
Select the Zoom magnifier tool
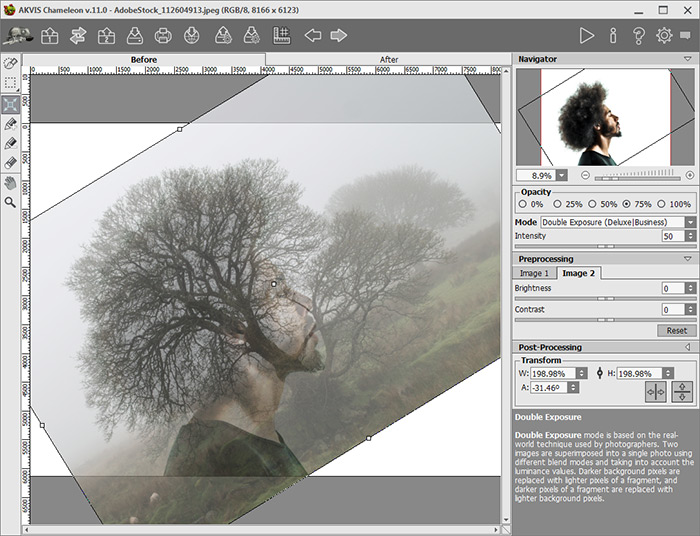click(x=10, y=203)
